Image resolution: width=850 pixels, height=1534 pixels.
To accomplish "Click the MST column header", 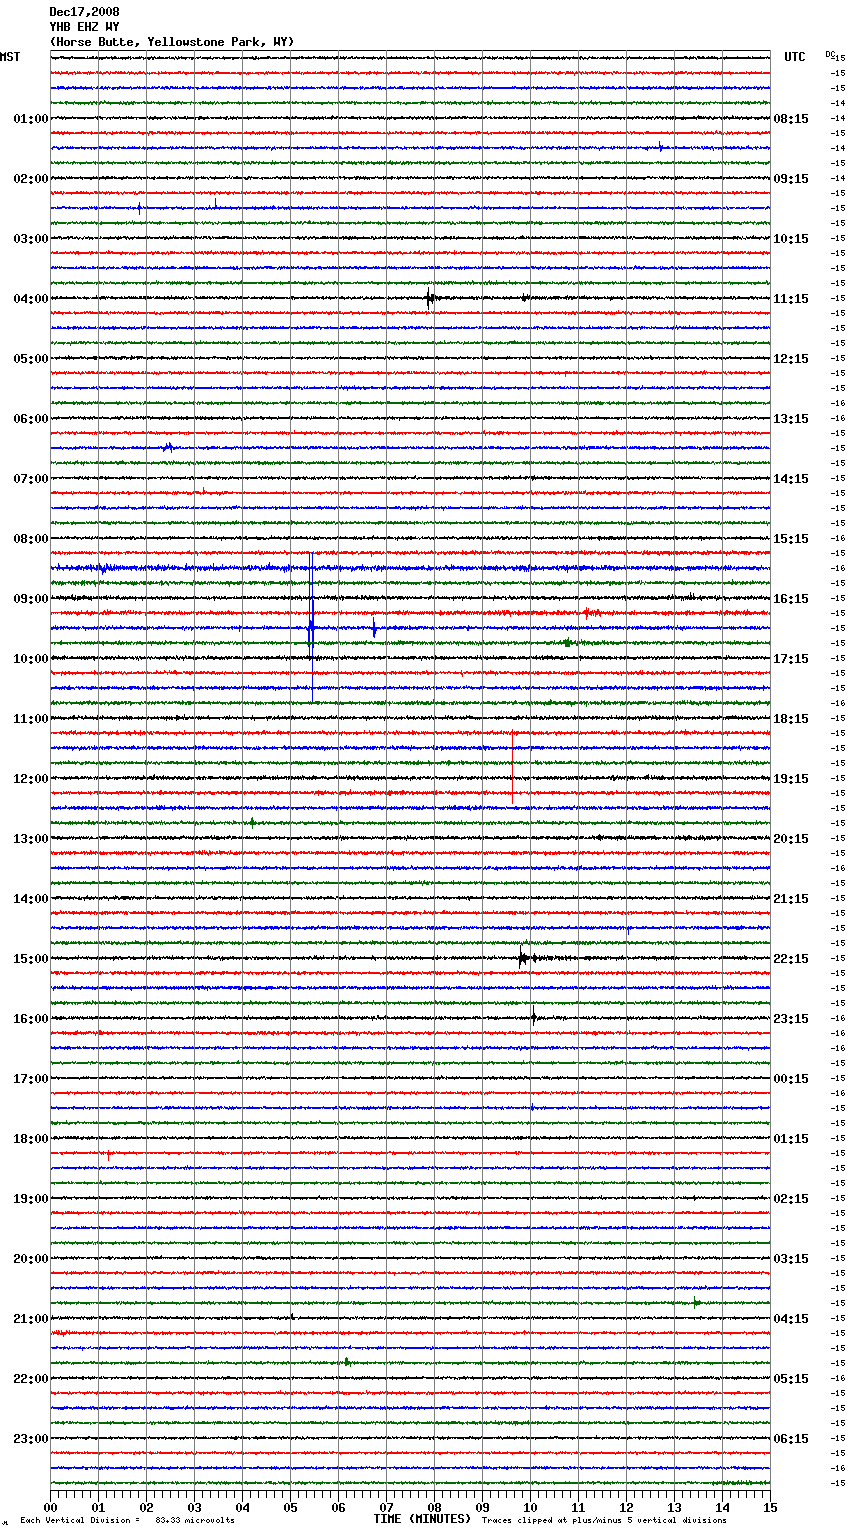I will point(10,57).
